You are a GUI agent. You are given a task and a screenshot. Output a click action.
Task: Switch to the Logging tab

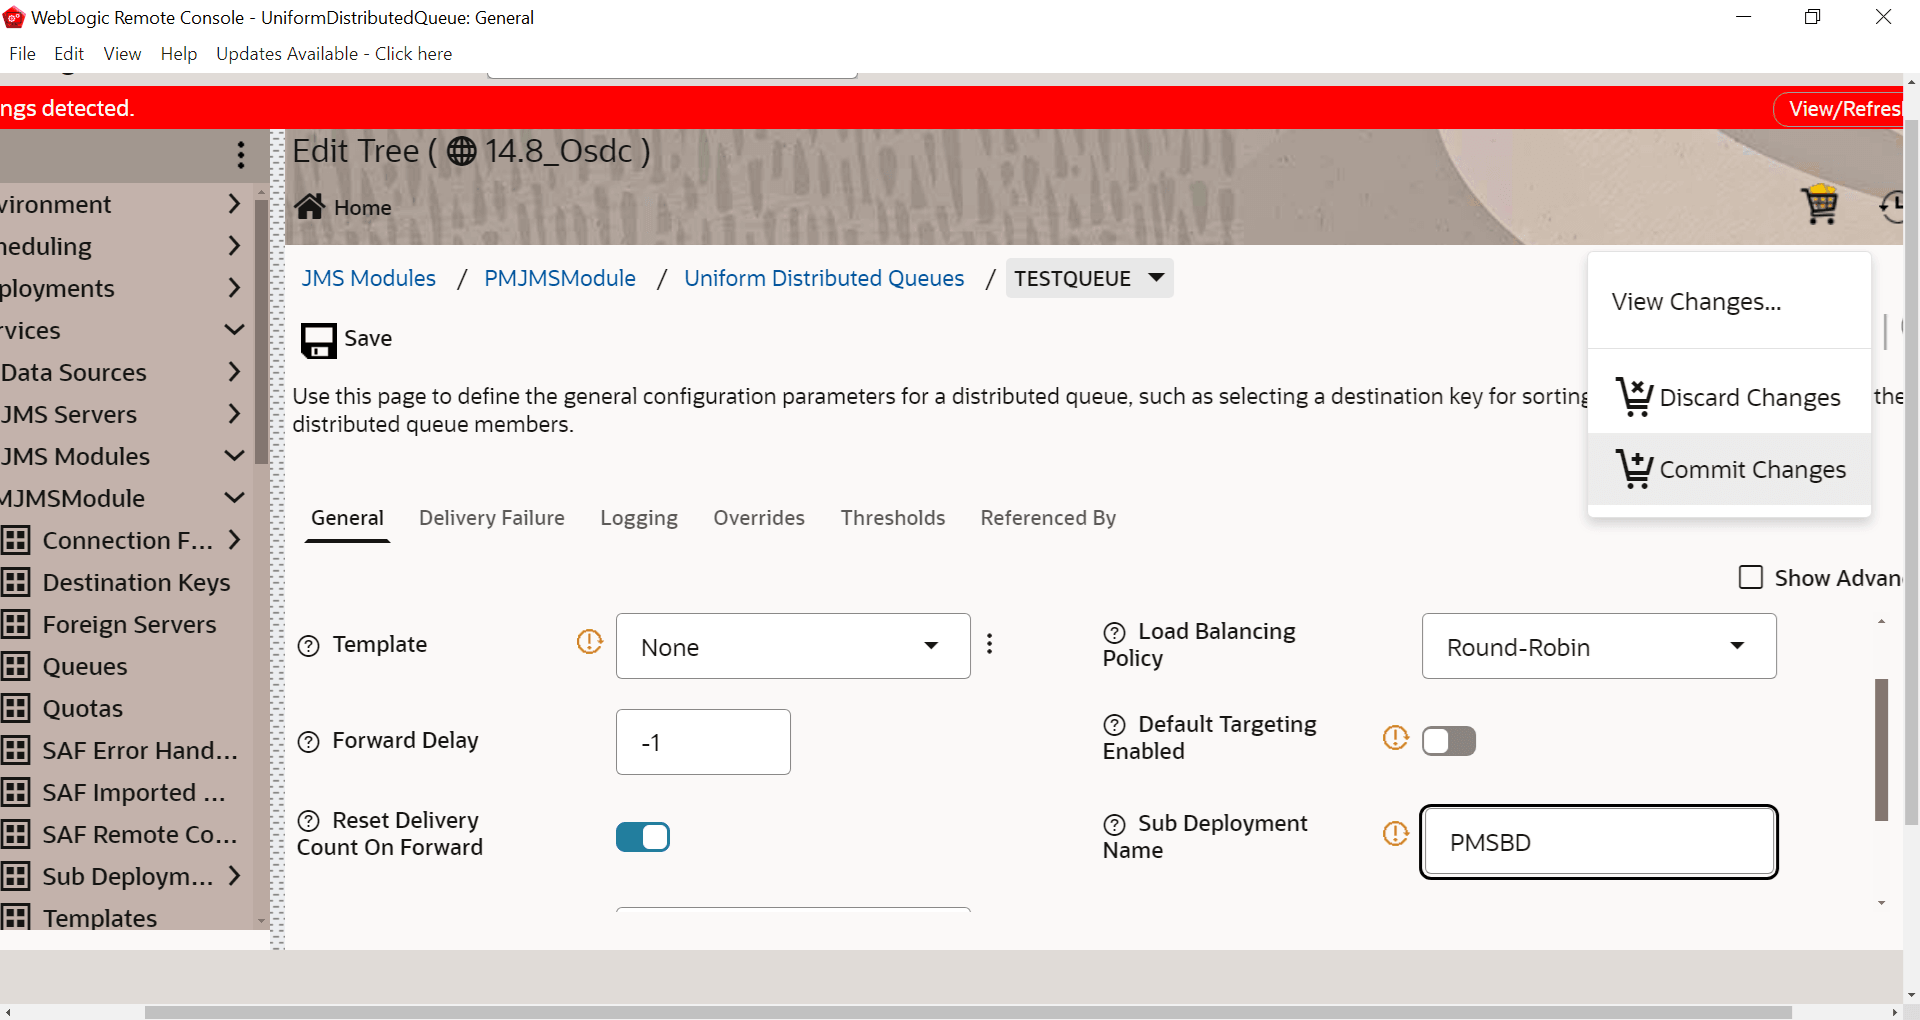click(639, 518)
